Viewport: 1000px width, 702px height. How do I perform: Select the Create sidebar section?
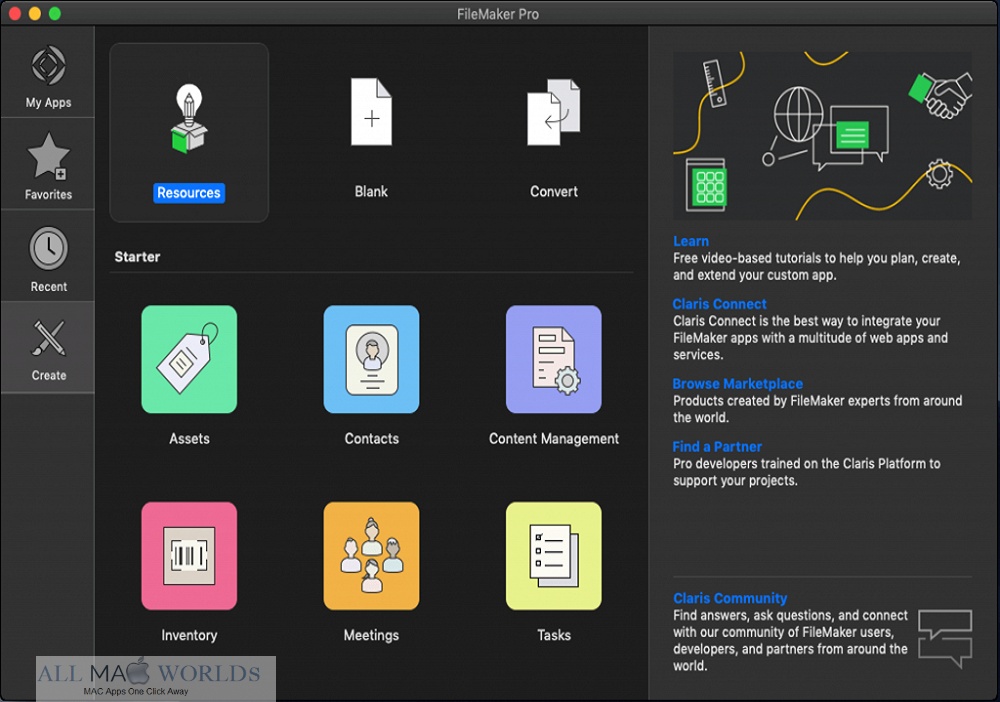(x=48, y=347)
